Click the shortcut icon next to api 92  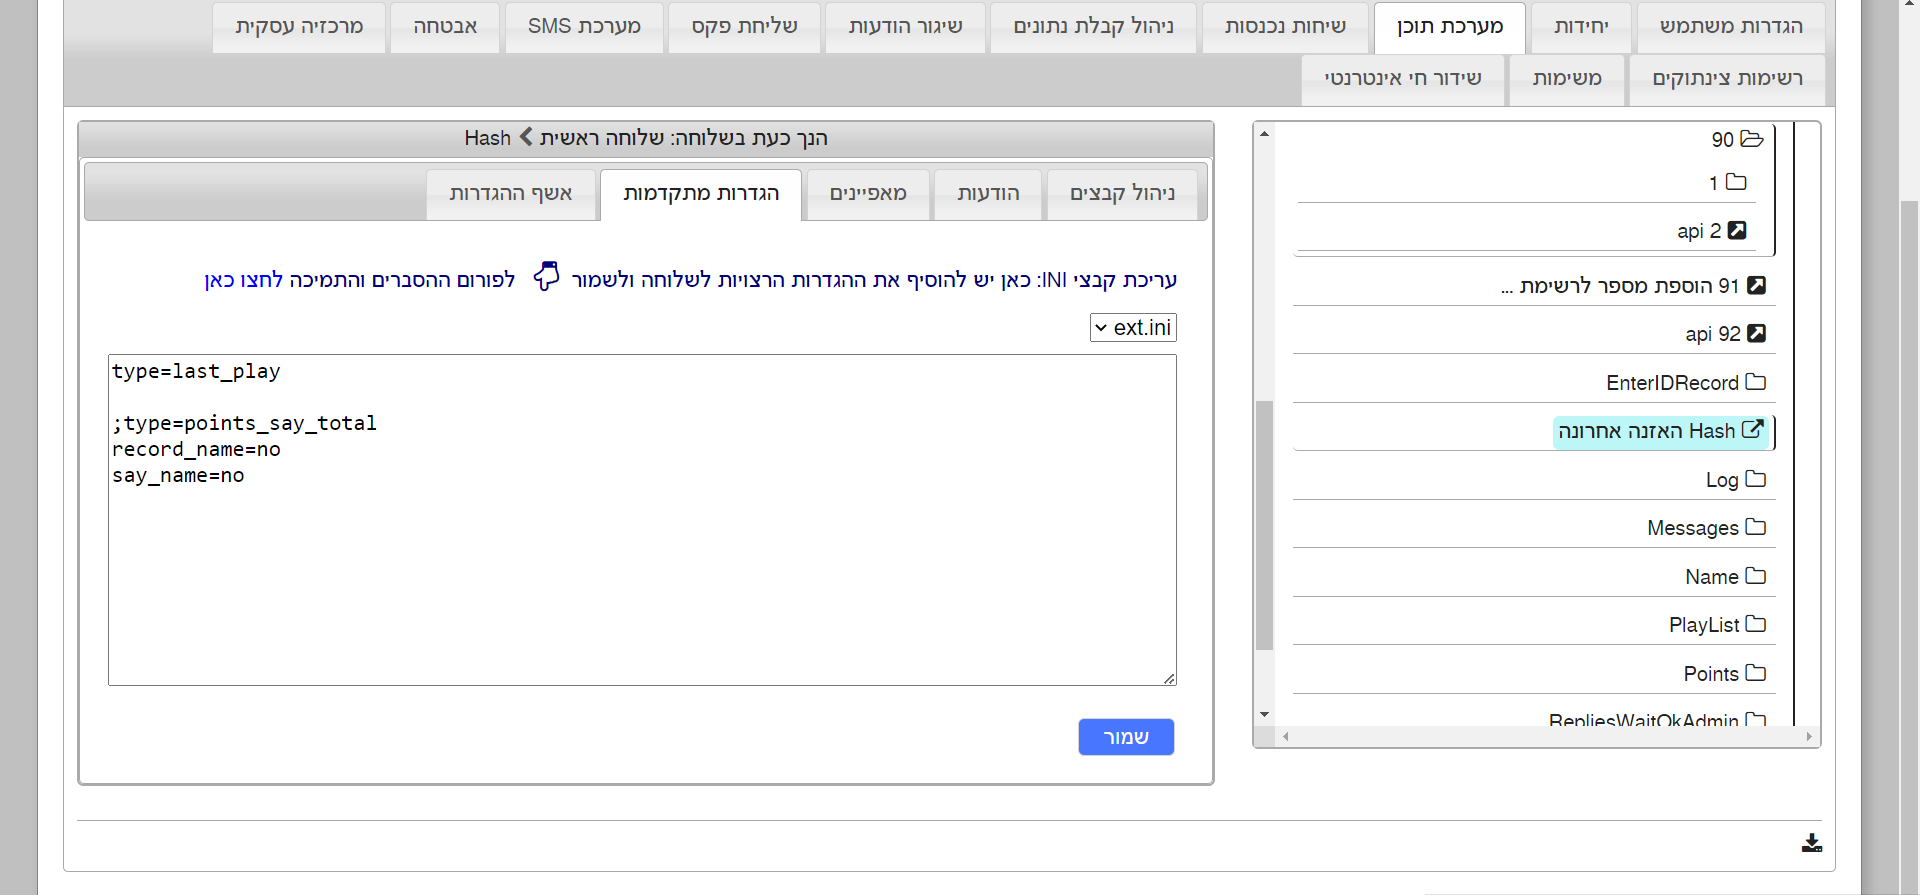point(1756,333)
